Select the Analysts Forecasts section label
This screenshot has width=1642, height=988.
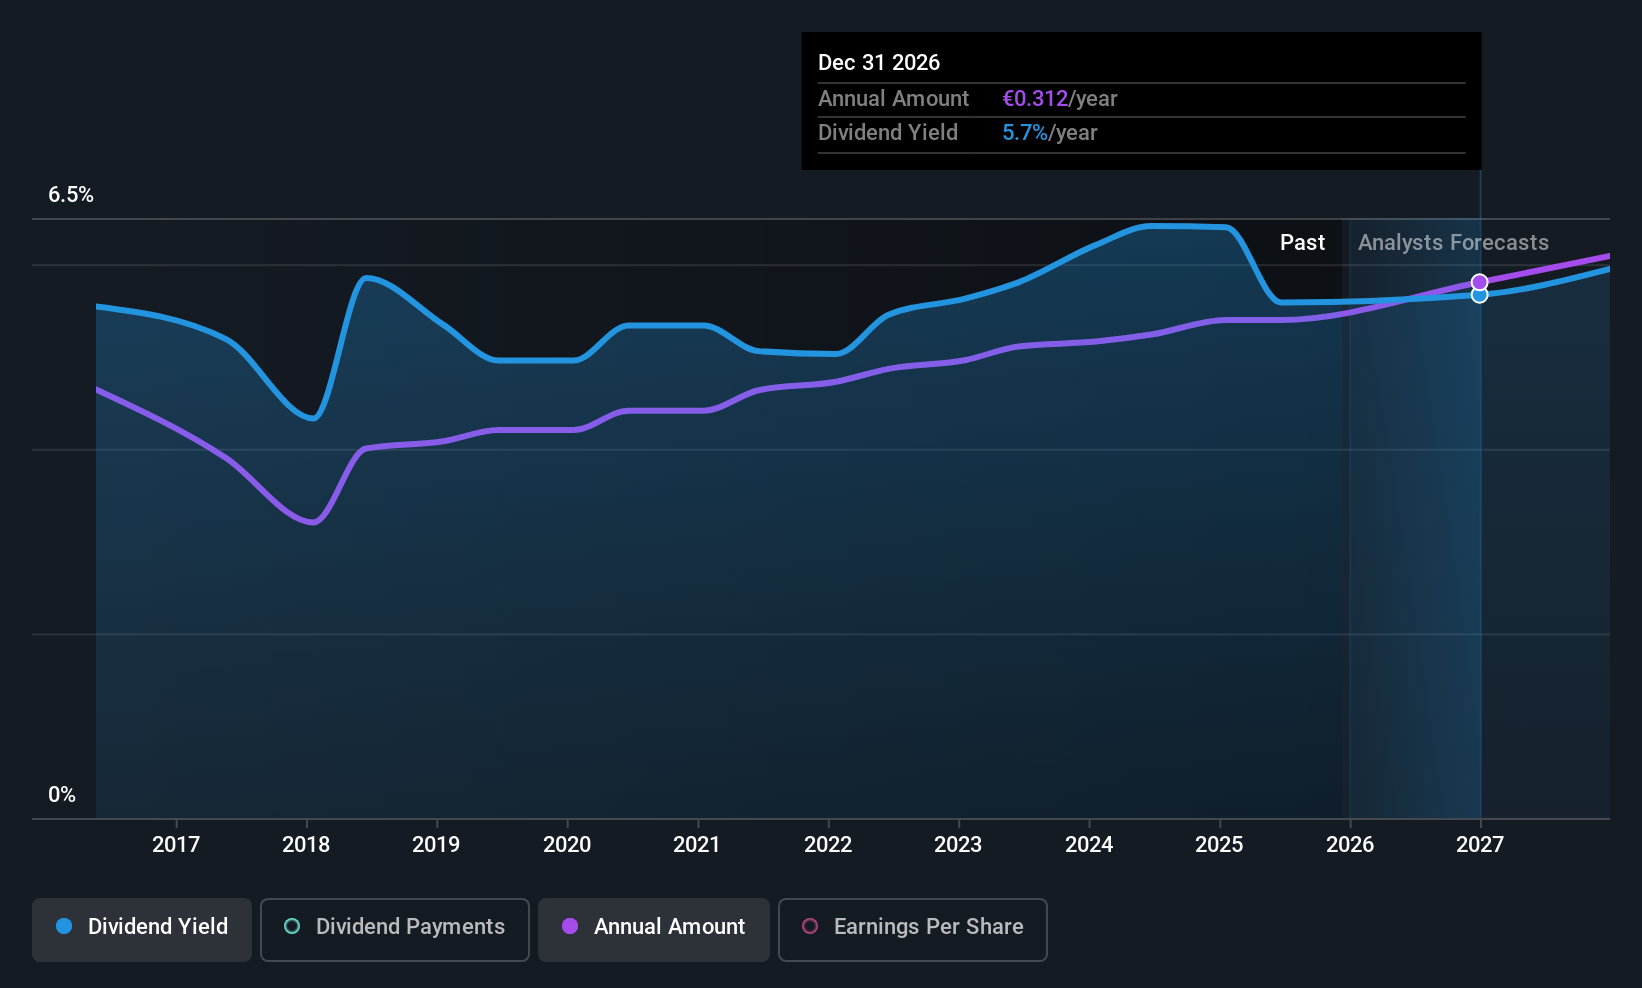[x=1452, y=243]
